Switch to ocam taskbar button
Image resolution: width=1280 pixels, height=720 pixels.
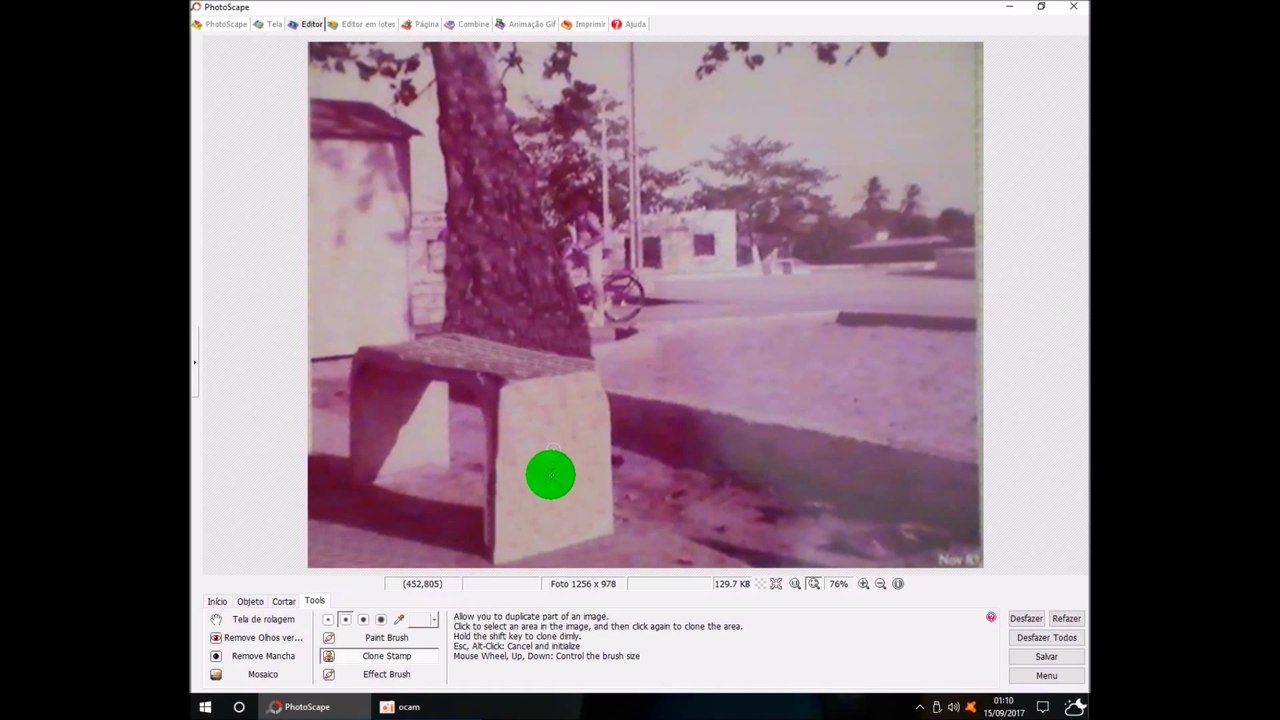point(400,707)
